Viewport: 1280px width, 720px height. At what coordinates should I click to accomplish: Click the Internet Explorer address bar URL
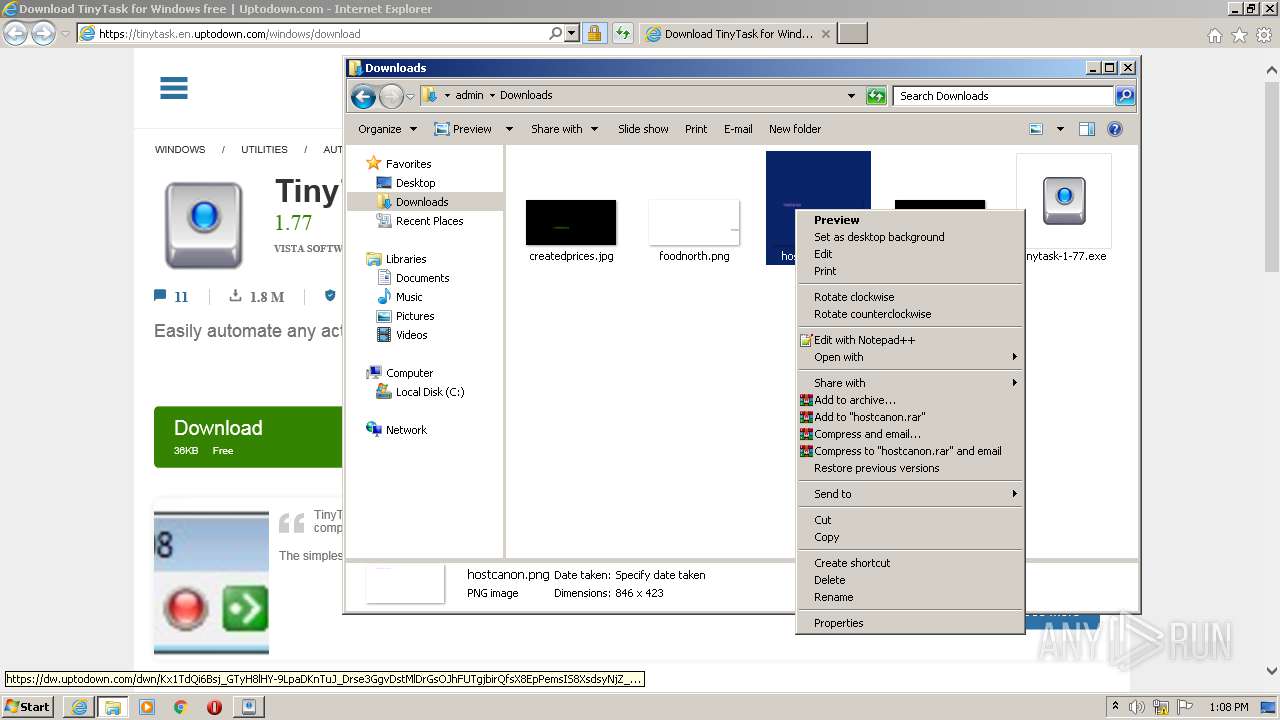tap(229, 34)
